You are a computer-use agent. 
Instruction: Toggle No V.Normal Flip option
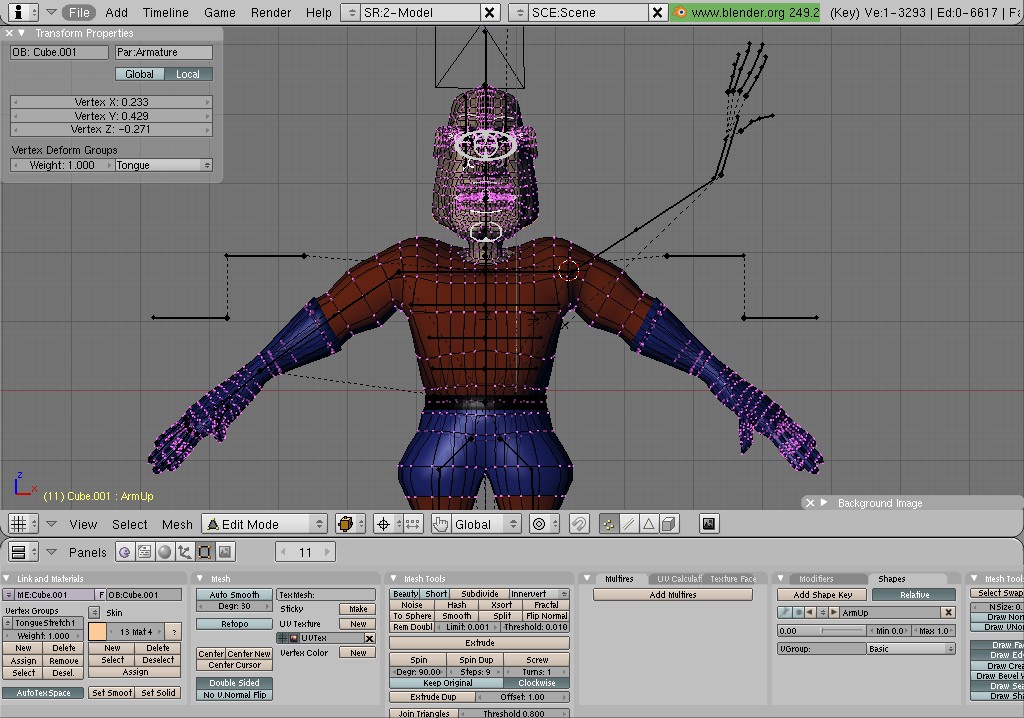(x=234, y=694)
